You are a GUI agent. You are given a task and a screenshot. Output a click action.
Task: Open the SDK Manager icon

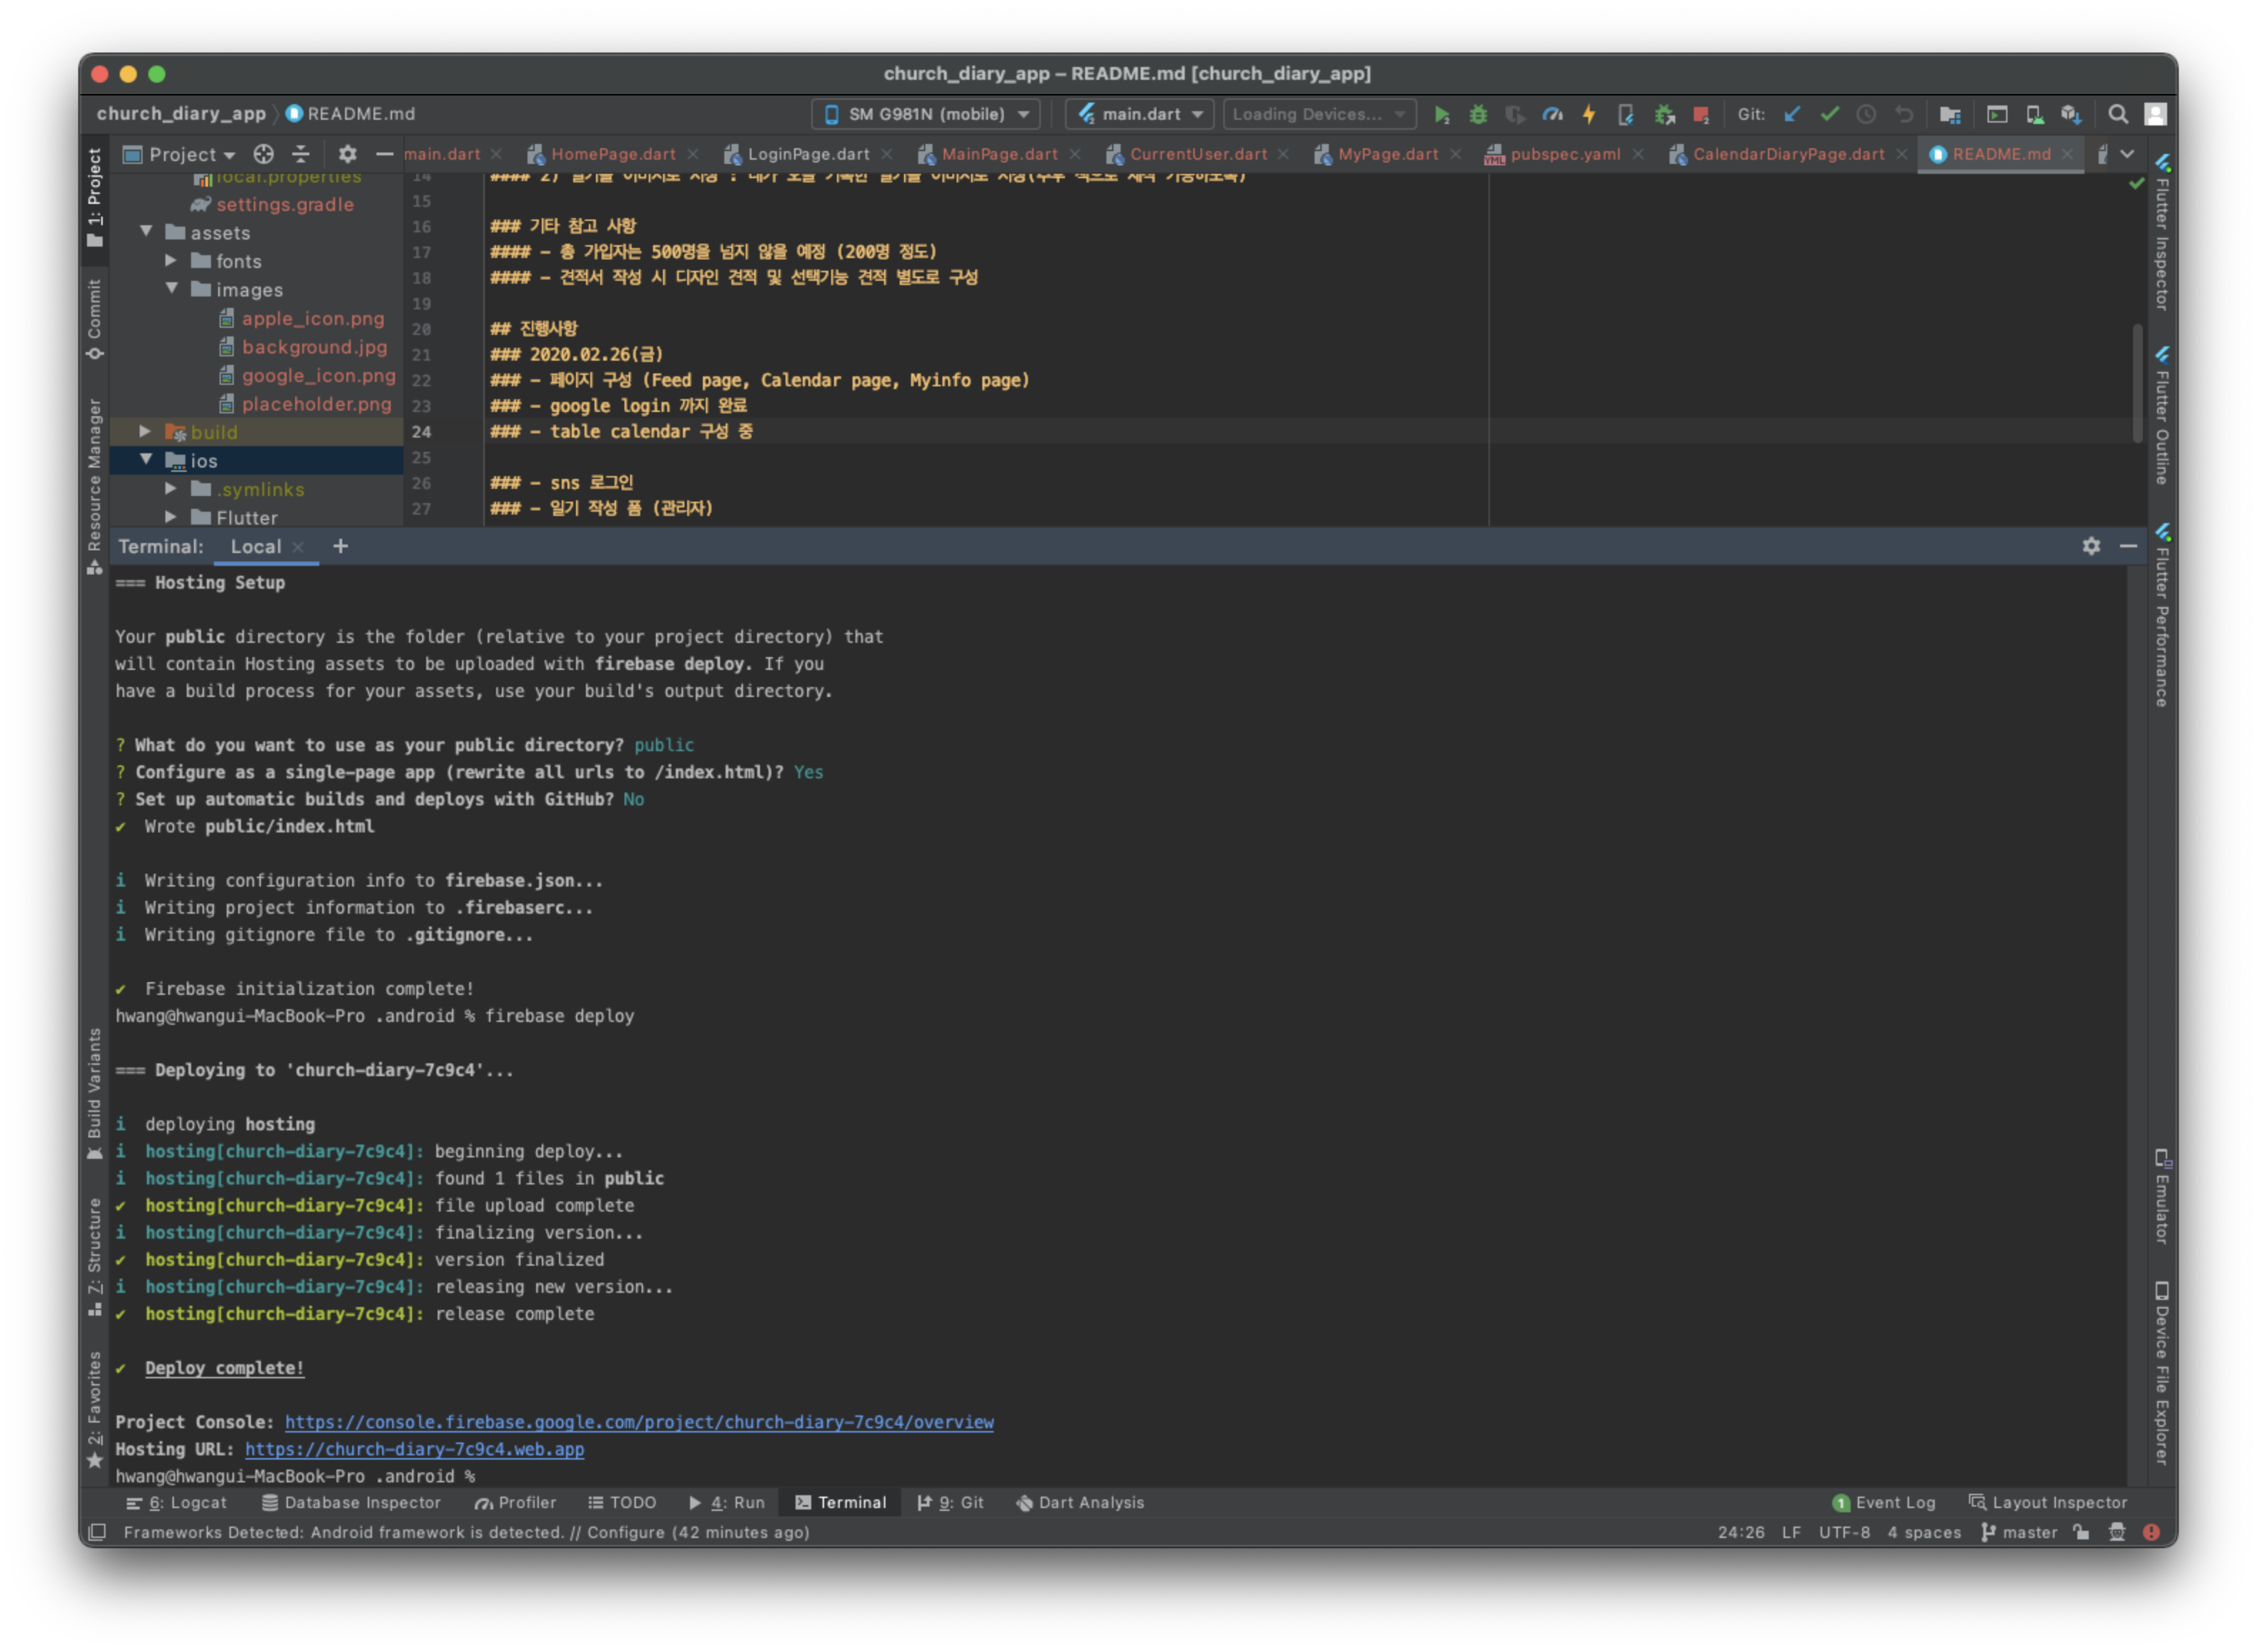point(2071,115)
